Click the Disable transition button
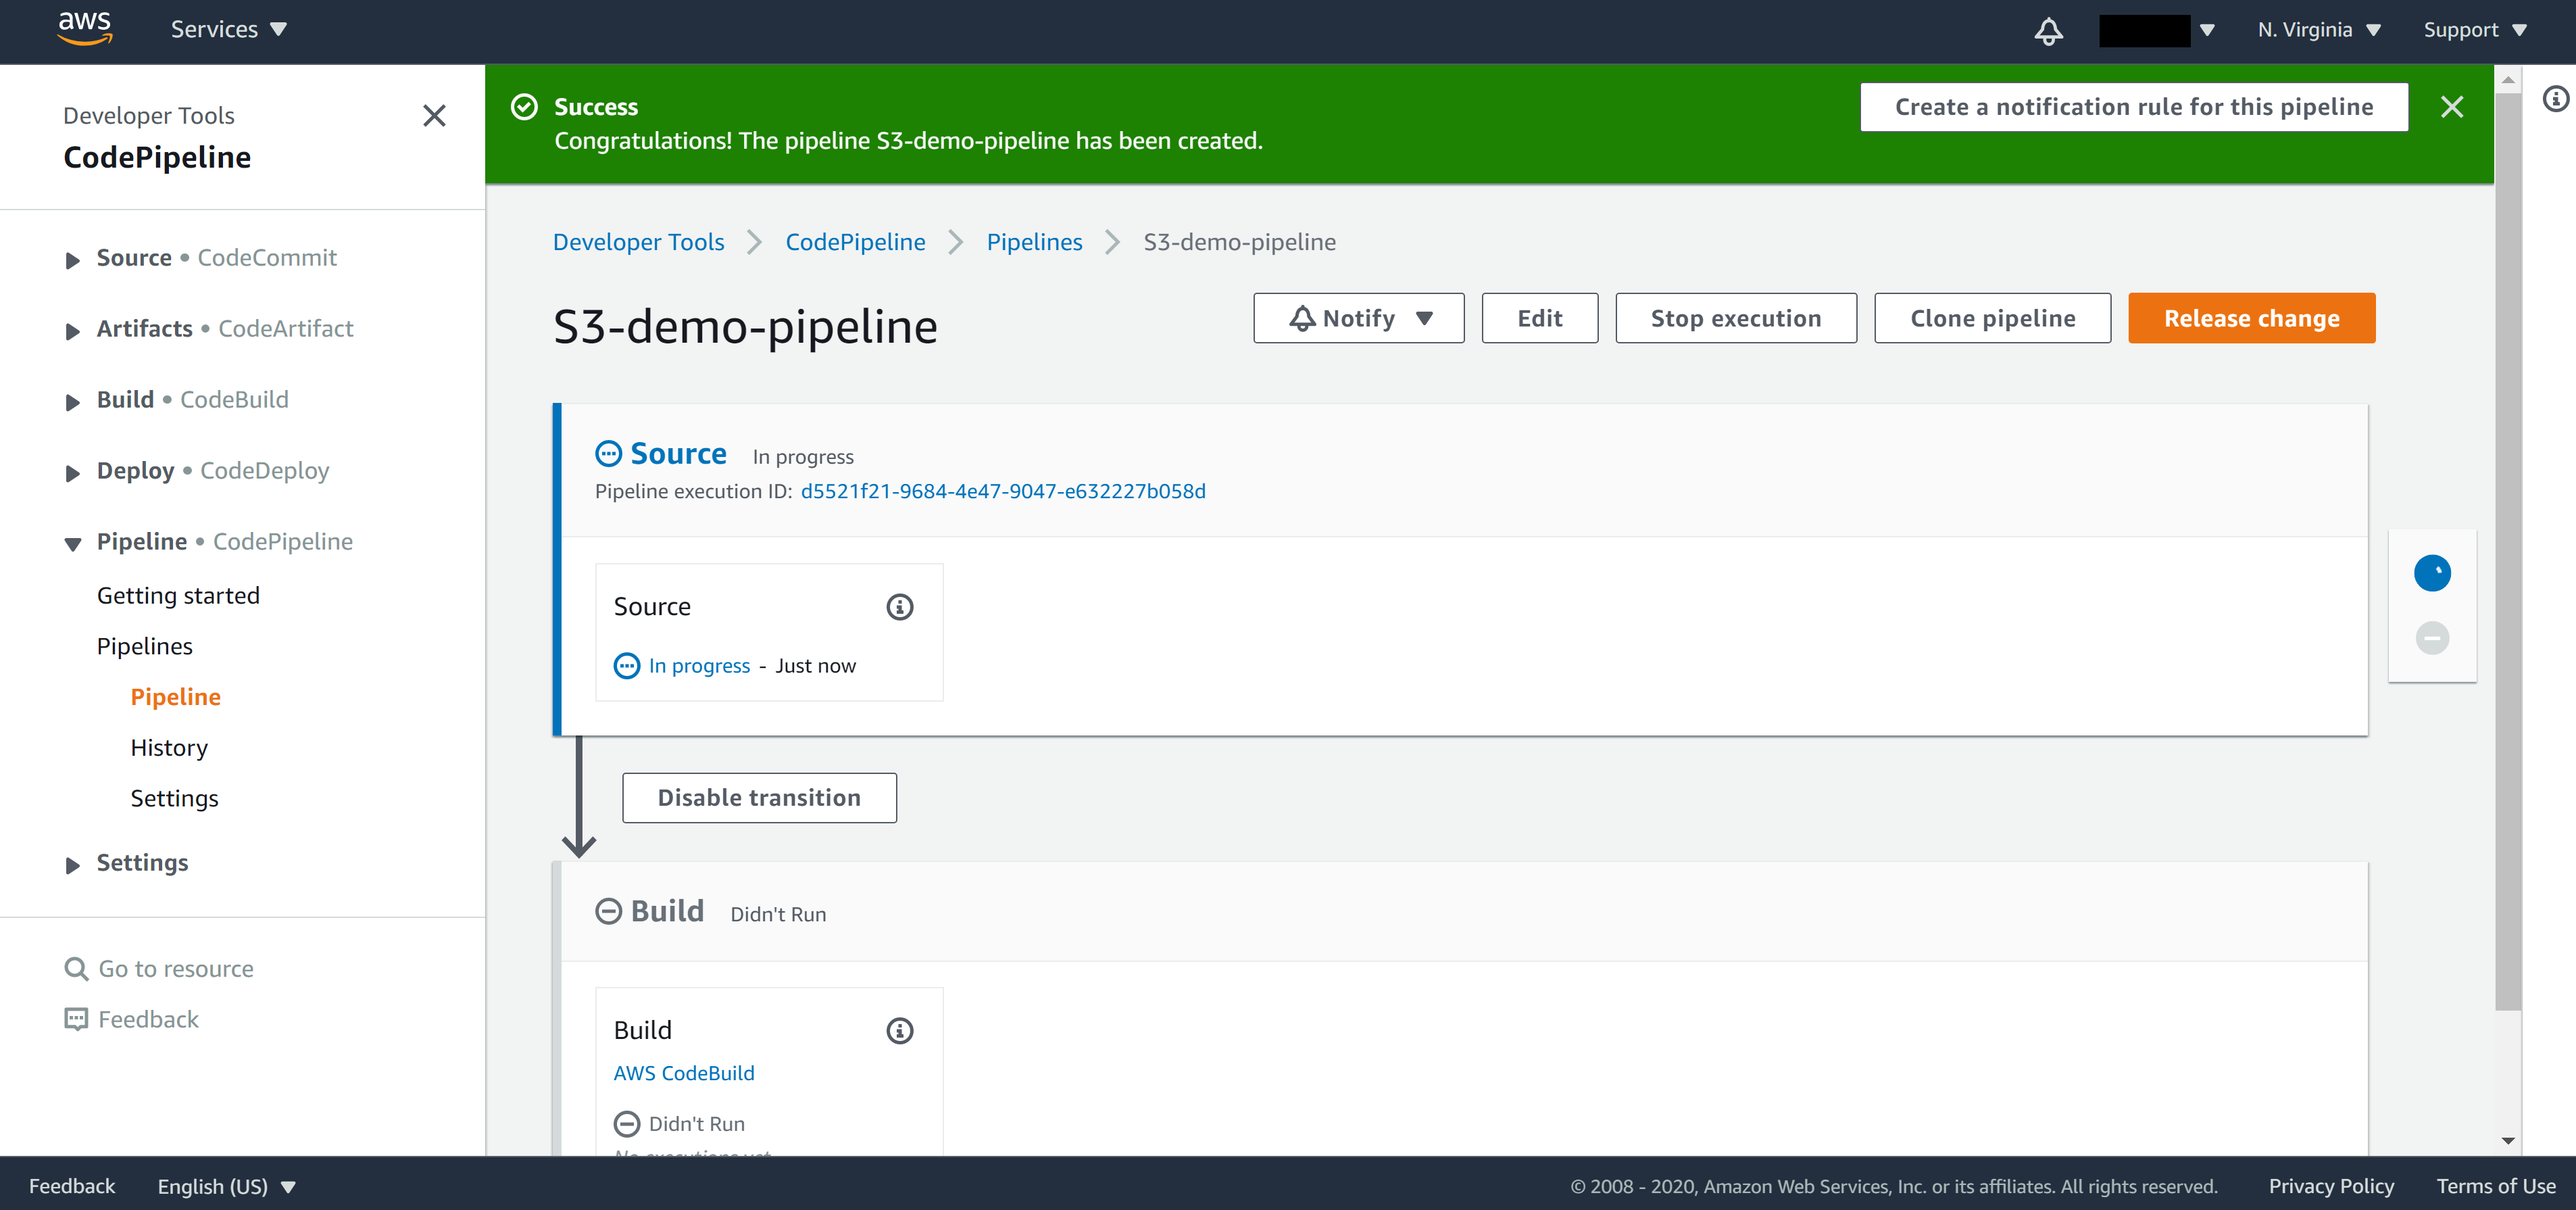 coord(759,798)
